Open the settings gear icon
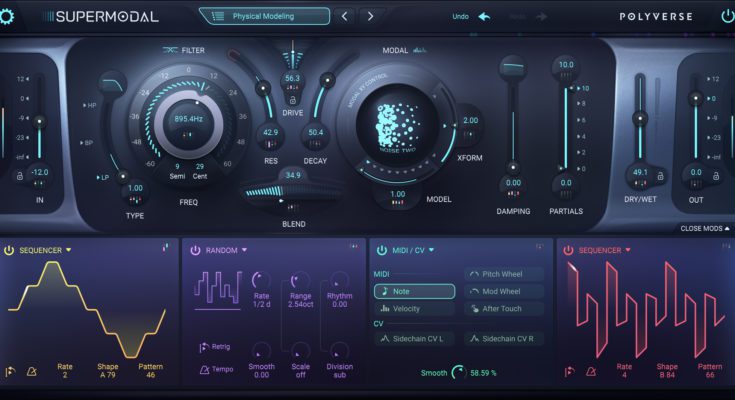 point(9,16)
